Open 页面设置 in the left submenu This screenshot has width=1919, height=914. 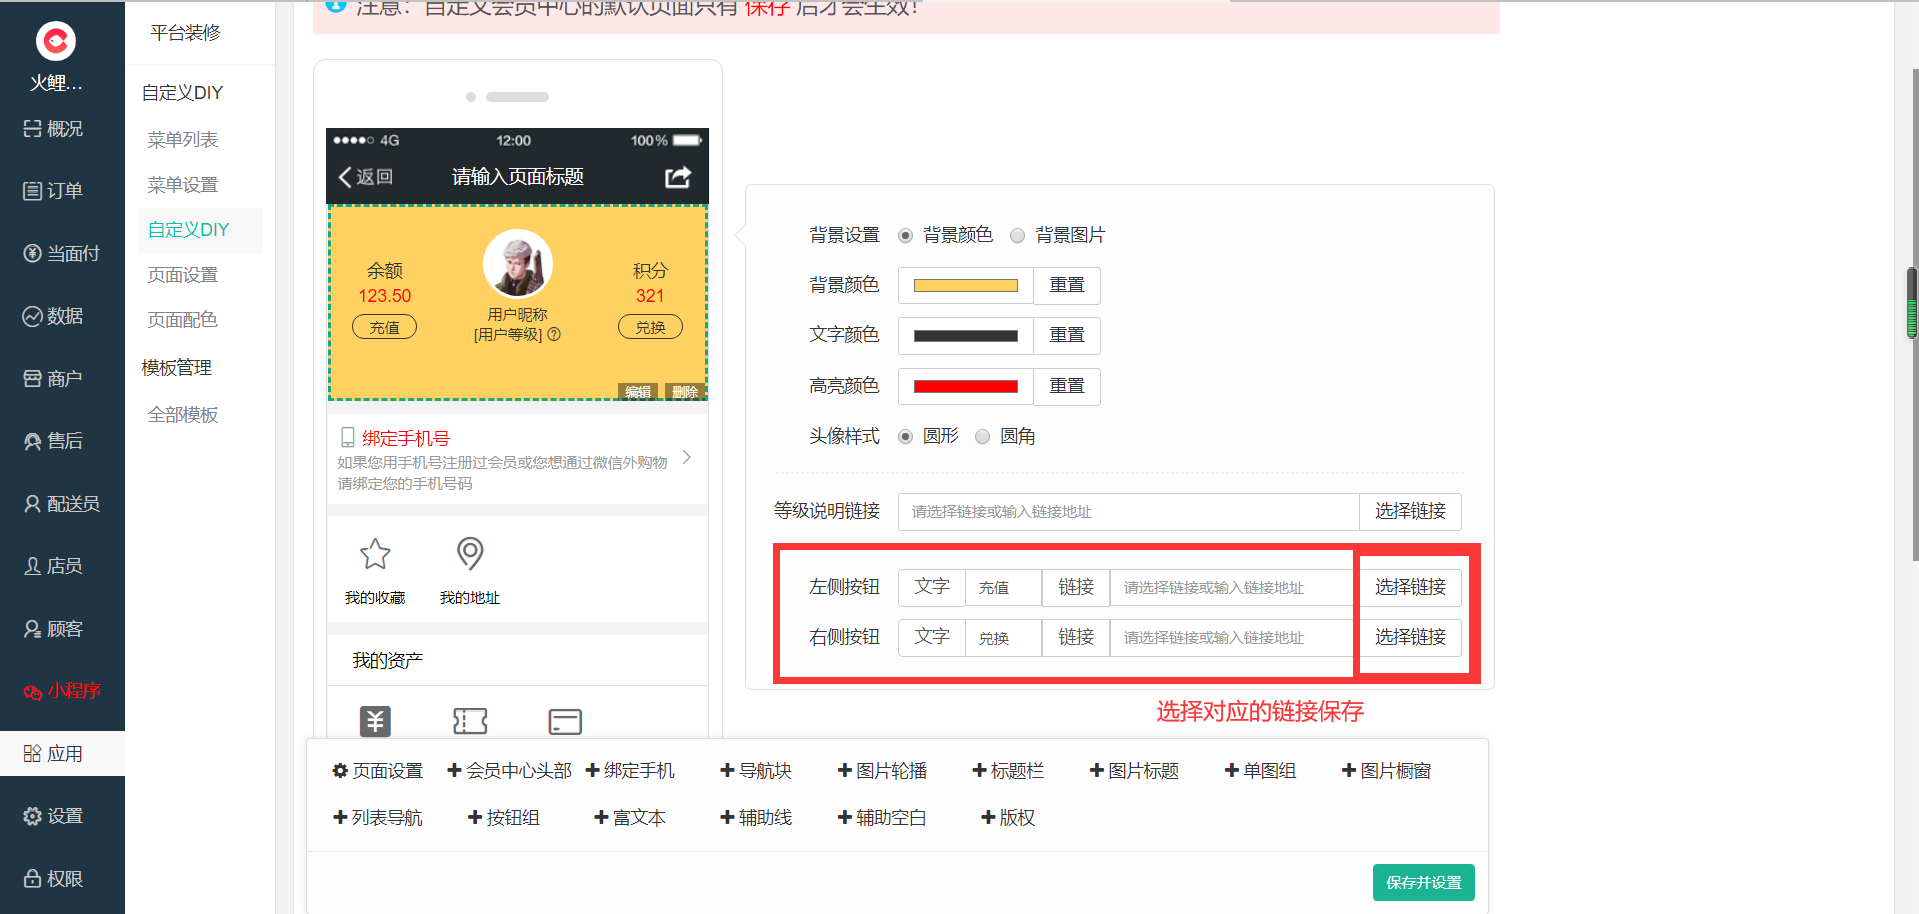pyautogui.click(x=183, y=275)
